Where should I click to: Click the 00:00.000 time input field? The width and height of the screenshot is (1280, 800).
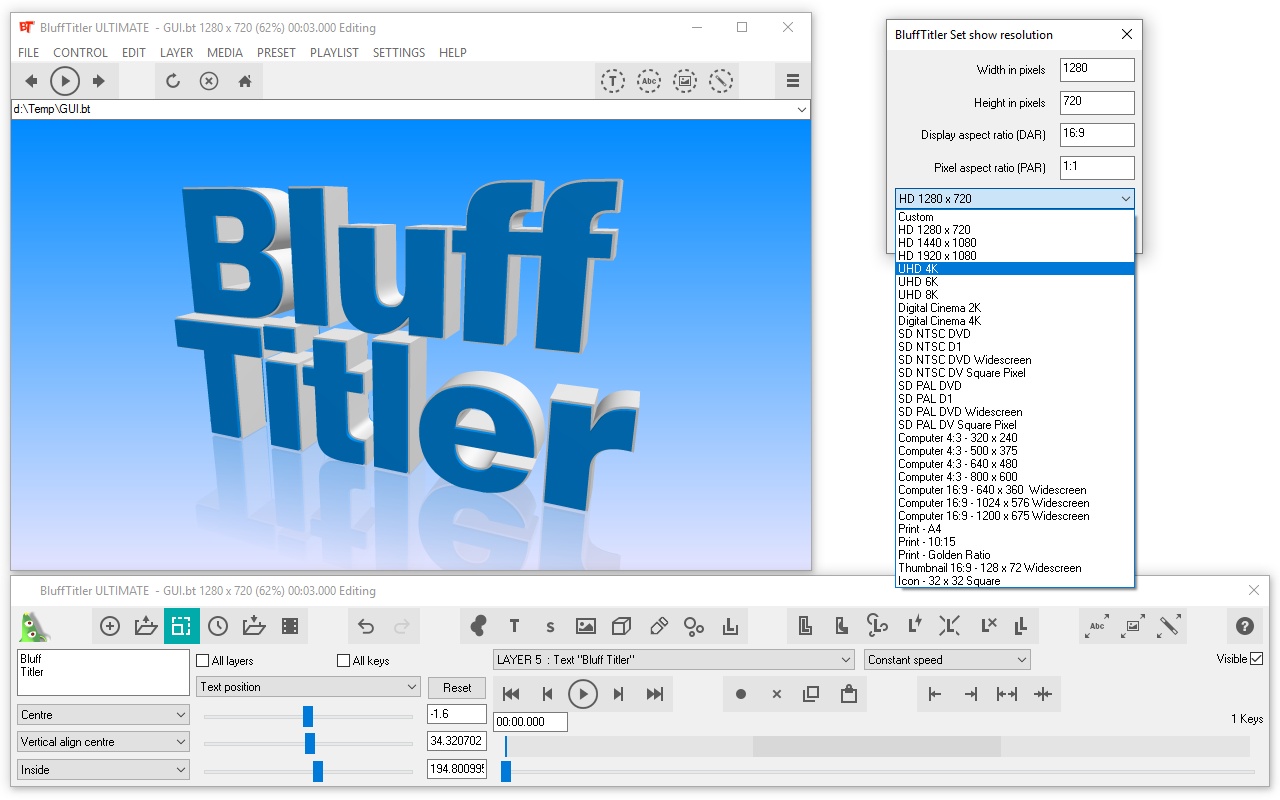point(530,721)
